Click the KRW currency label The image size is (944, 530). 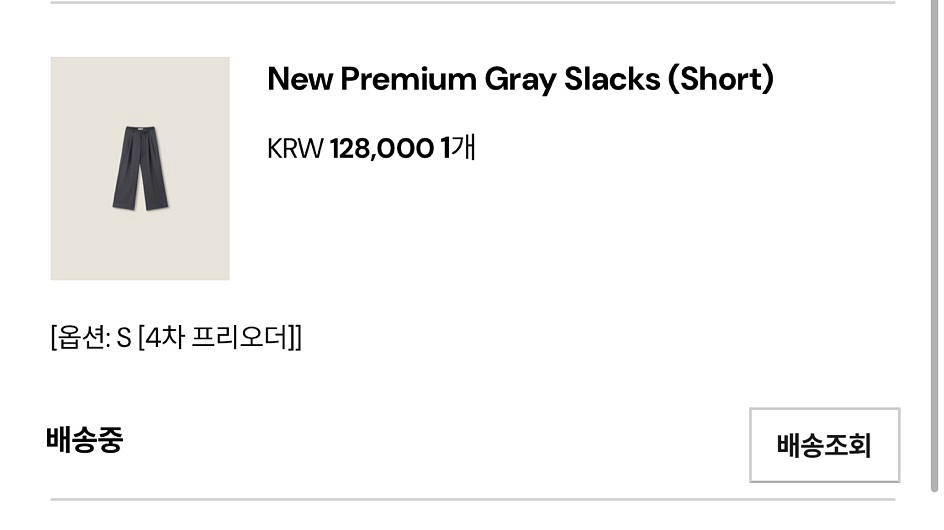pyautogui.click(x=295, y=149)
